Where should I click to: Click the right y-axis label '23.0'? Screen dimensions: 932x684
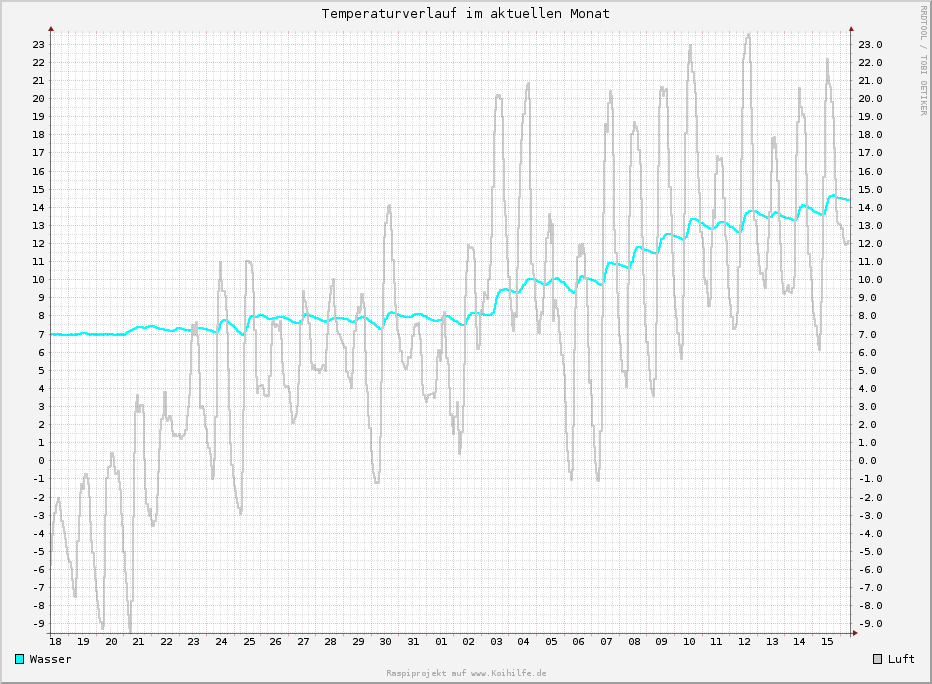[x=870, y=45]
